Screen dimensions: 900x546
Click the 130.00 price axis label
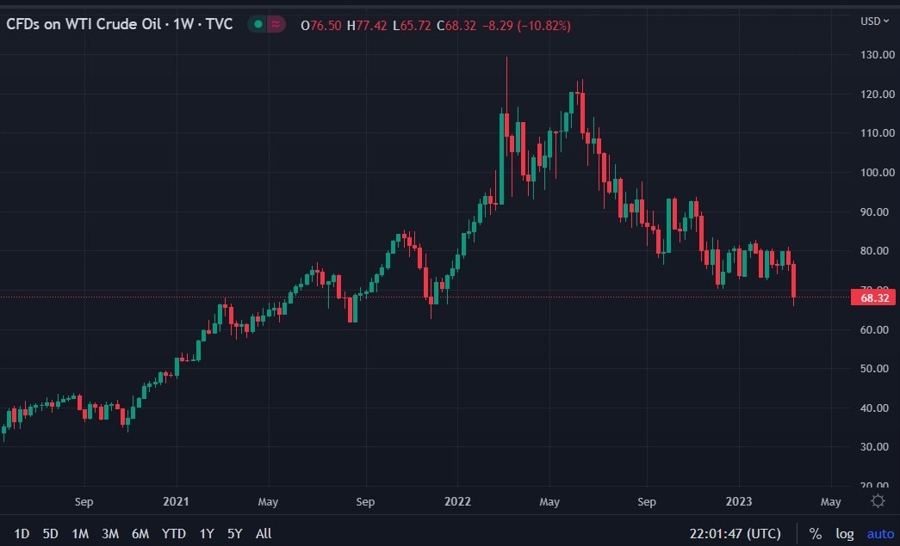tap(878, 55)
